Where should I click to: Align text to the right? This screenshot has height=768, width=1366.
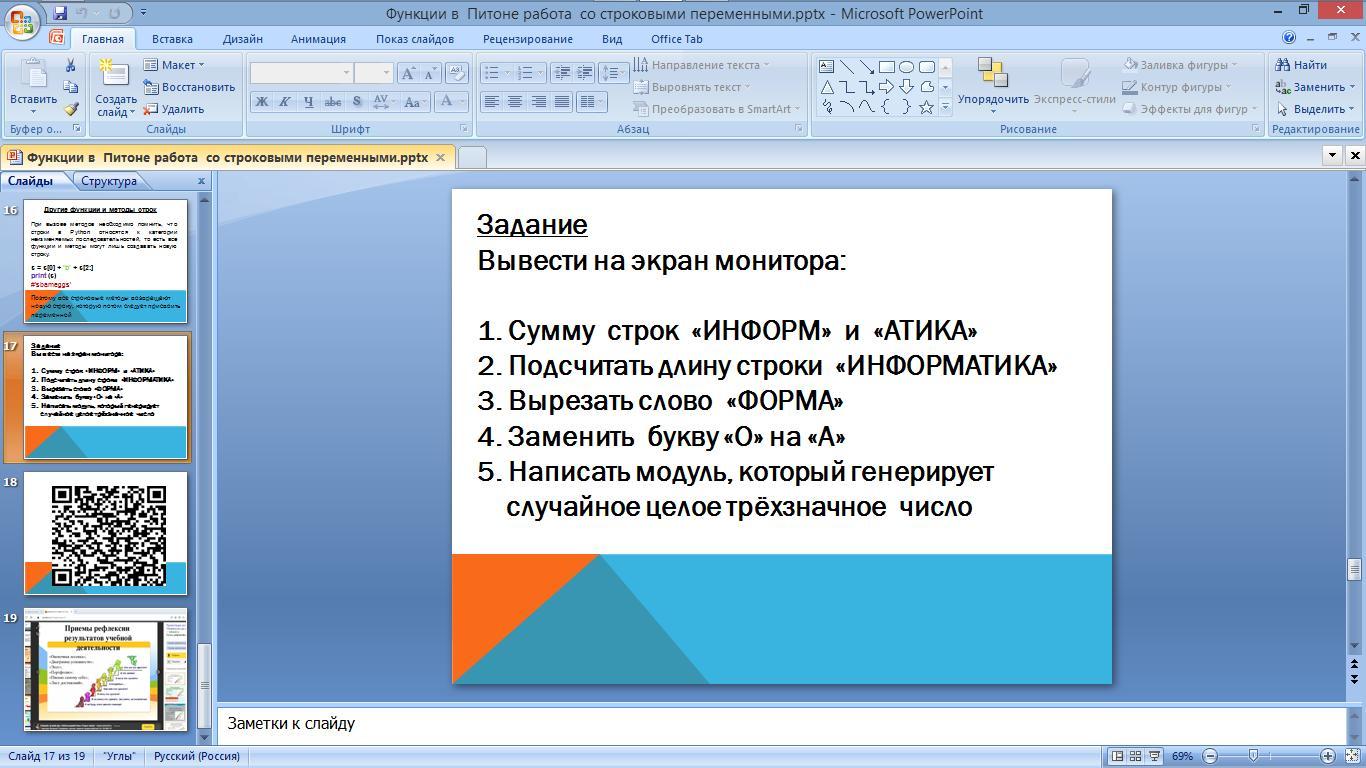point(538,101)
